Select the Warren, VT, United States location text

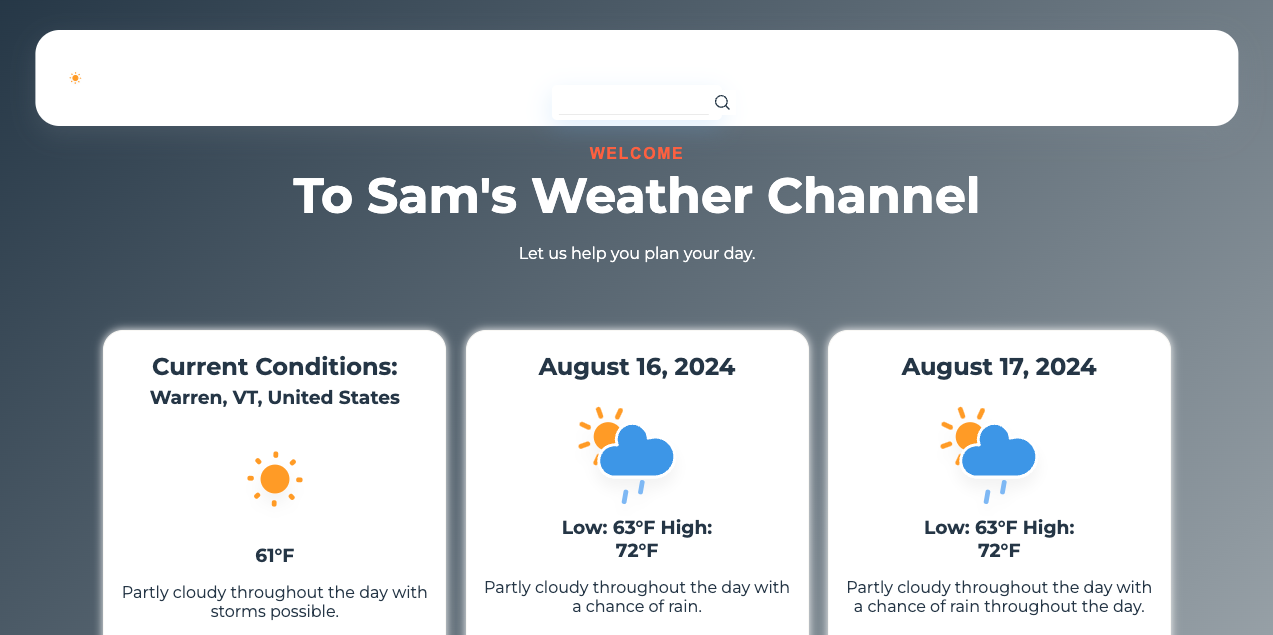pyautogui.click(x=274, y=397)
